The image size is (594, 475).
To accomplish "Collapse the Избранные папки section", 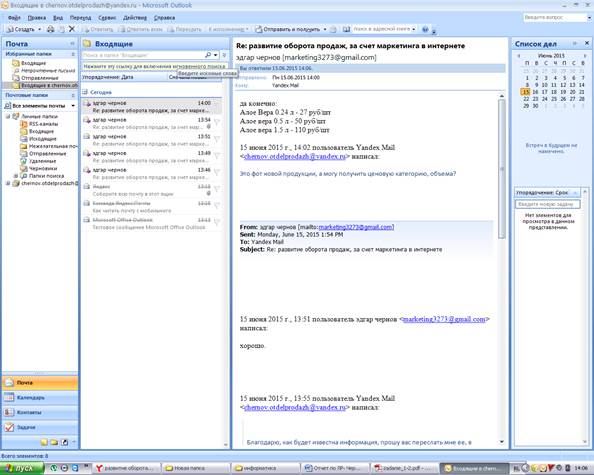I will [73, 55].
